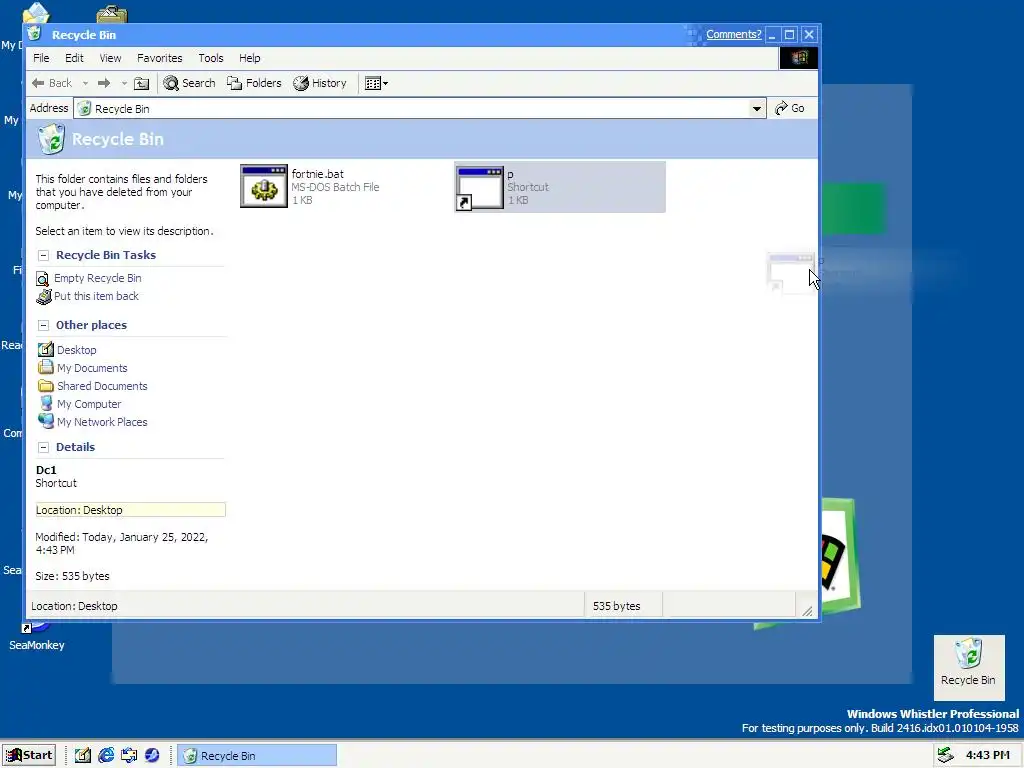Open the View menu
The height and width of the screenshot is (768, 1024).
tap(110, 58)
